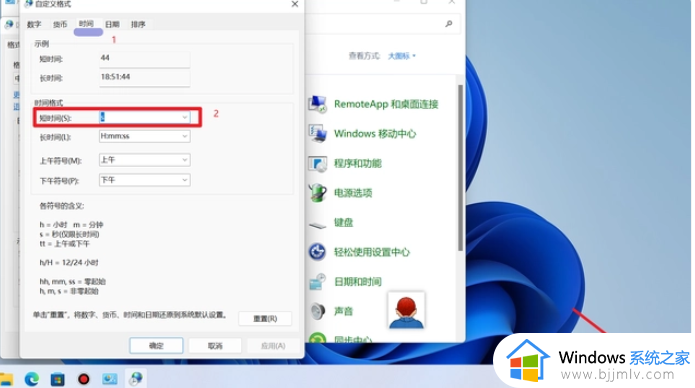Open the 日期和时间 link
This screenshot has height=388, width=695.
(358, 282)
